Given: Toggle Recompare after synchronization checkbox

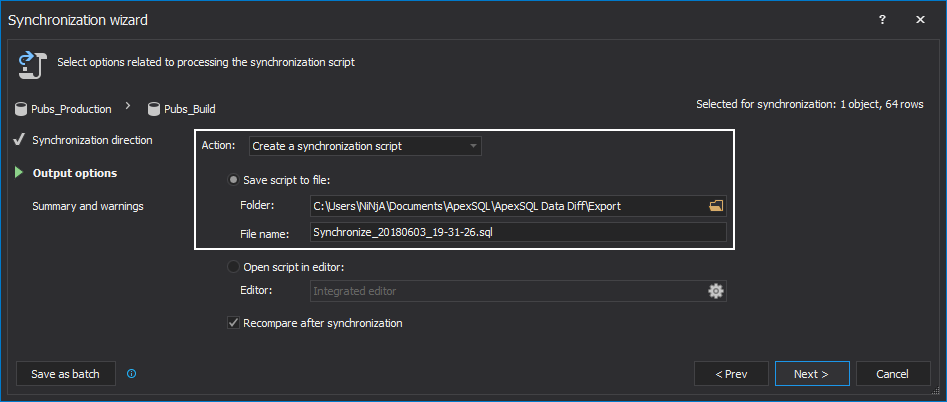Looking at the screenshot, I should (x=234, y=323).
